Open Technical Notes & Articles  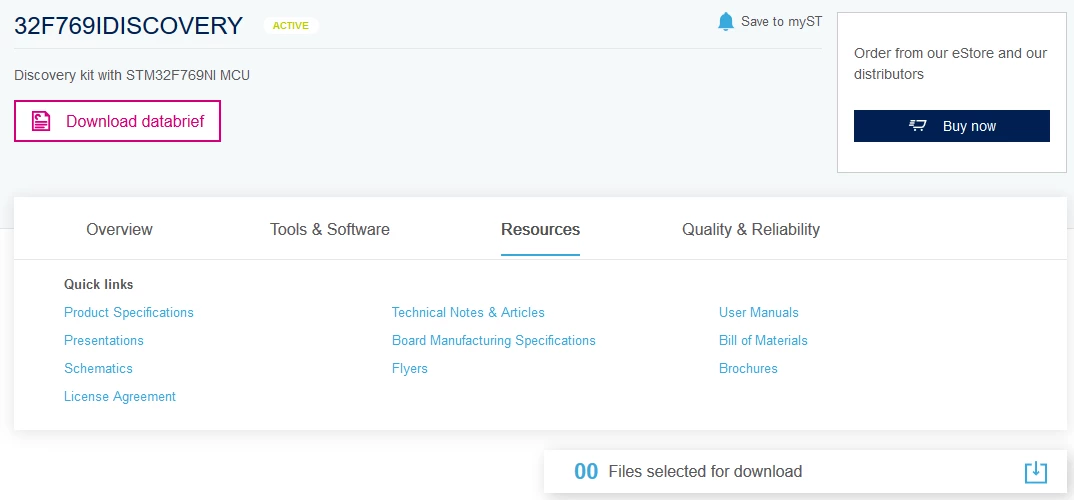[x=468, y=312]
